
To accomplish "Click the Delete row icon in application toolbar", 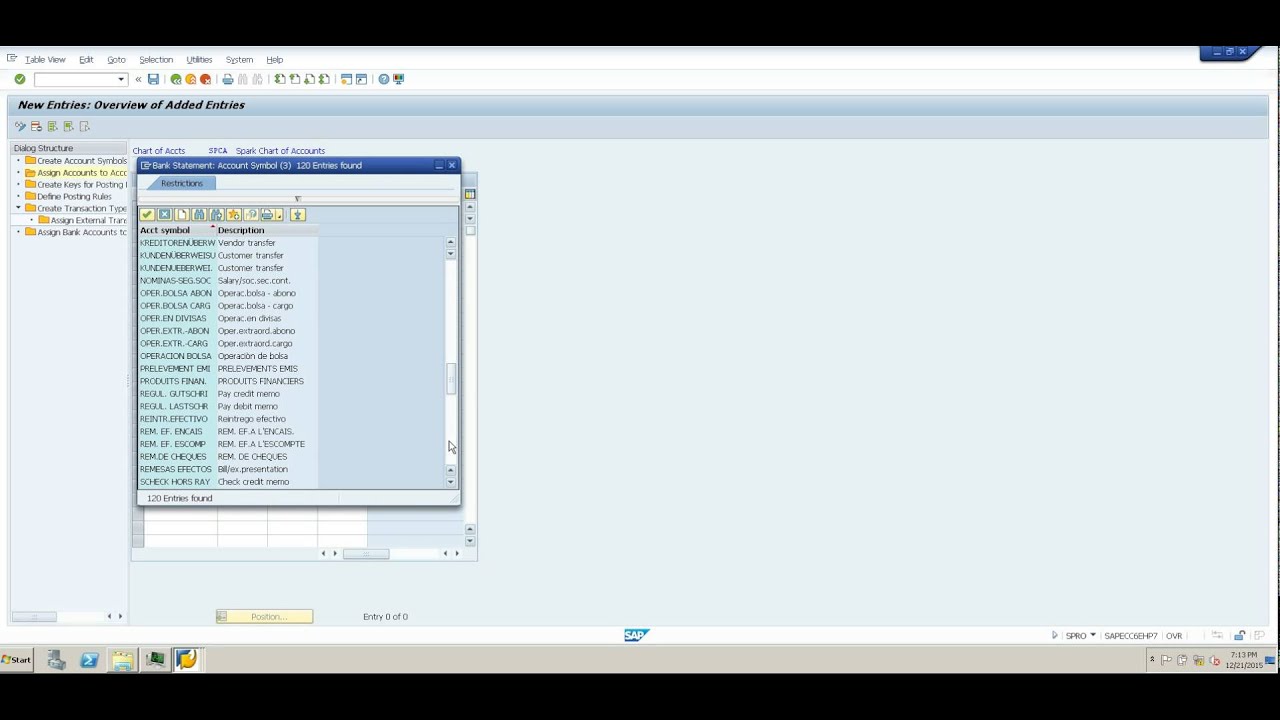I will (x=36, y=126).
